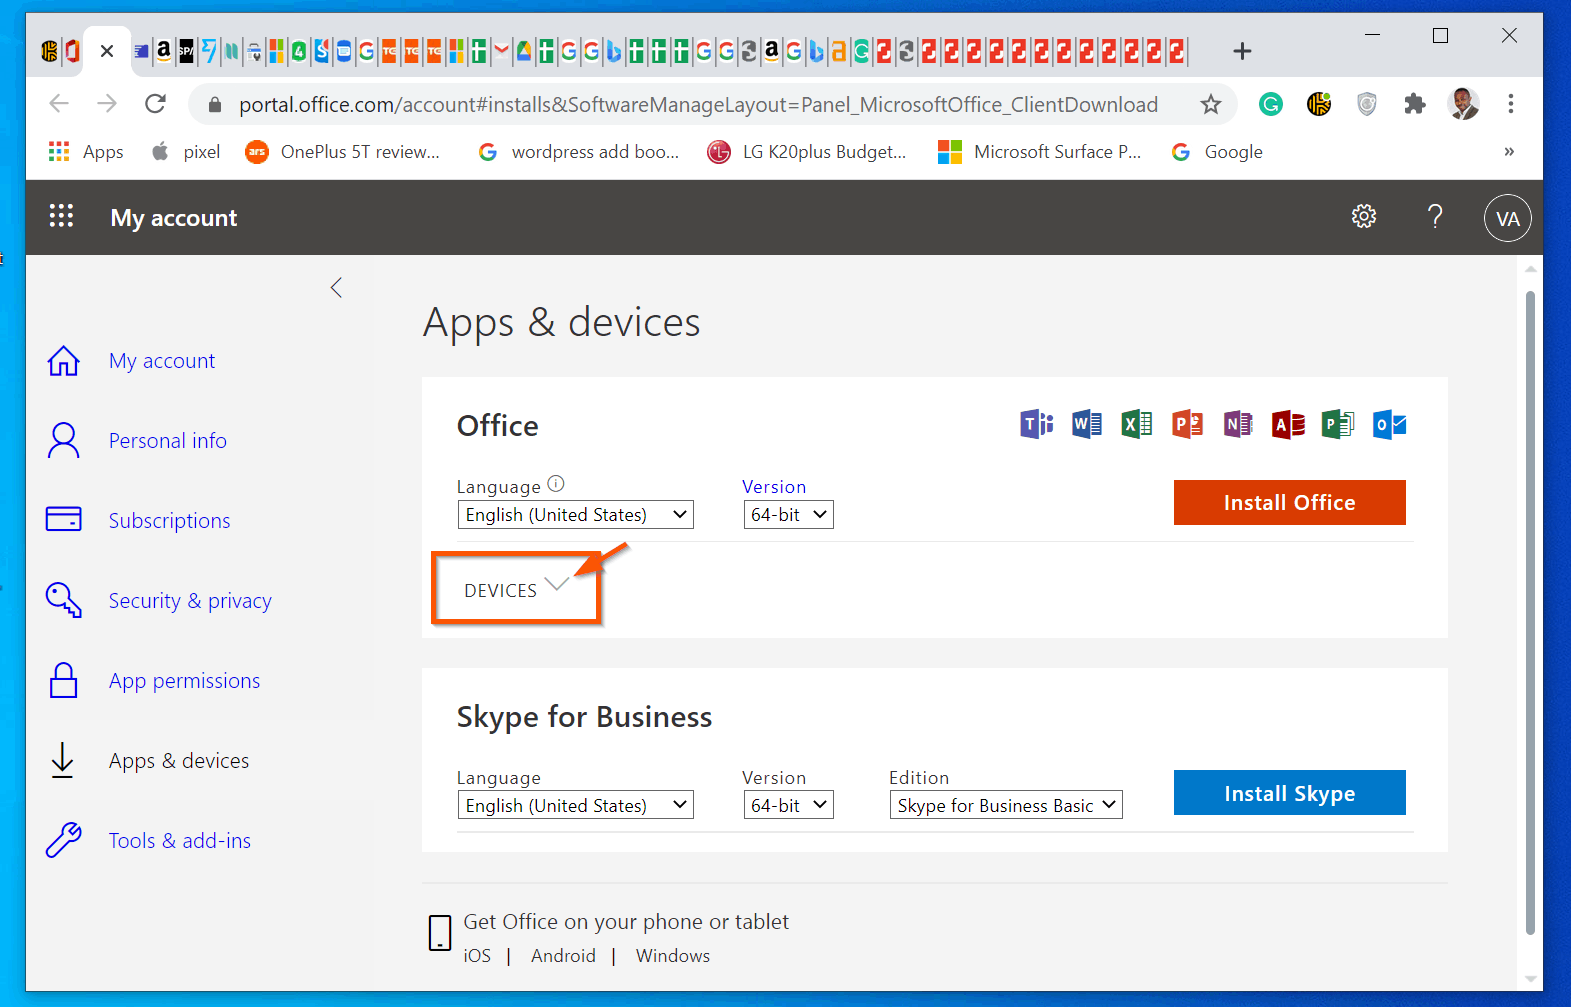Open the iOS download link
This screenshot has width=1571, height=1007.
point(477,956)
